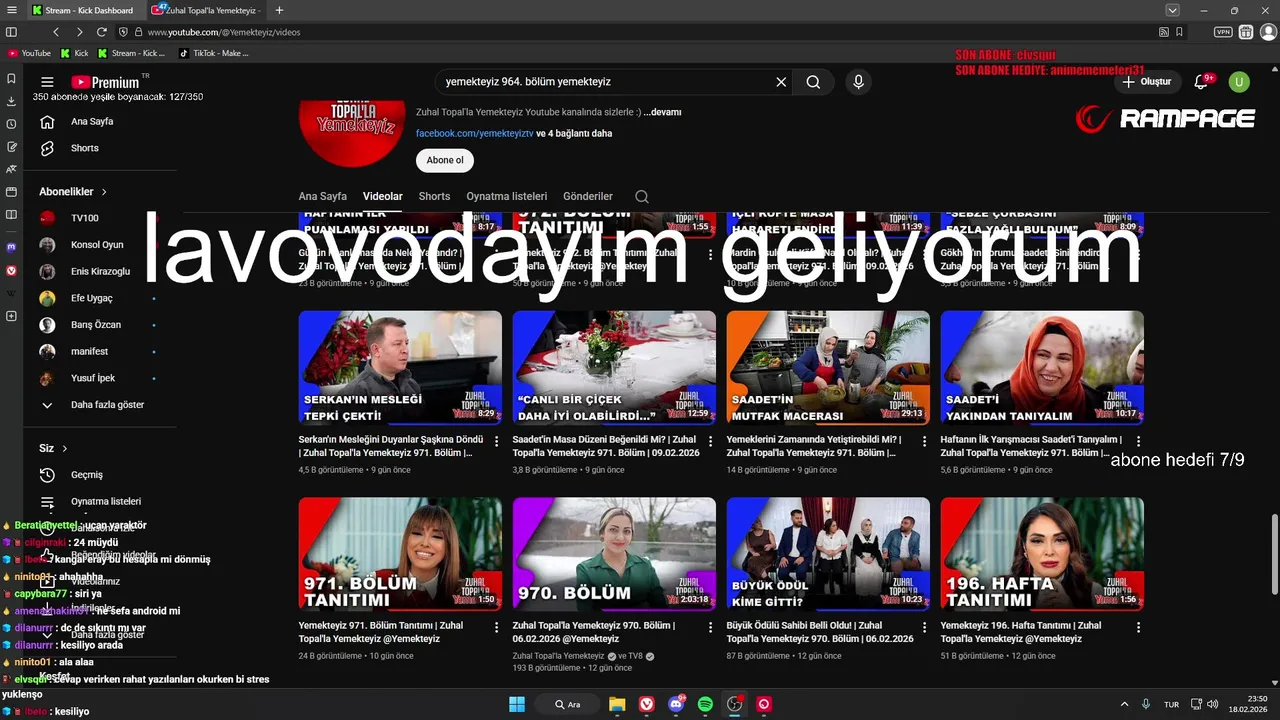The height and width of the screenshot is (720, 1280).
Task: Open File Explorer from the taskbar
Action: 617,704
